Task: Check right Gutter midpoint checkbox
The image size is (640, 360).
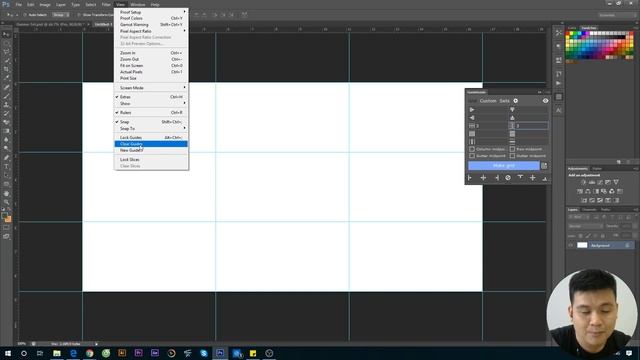Action: pos(512,156)
